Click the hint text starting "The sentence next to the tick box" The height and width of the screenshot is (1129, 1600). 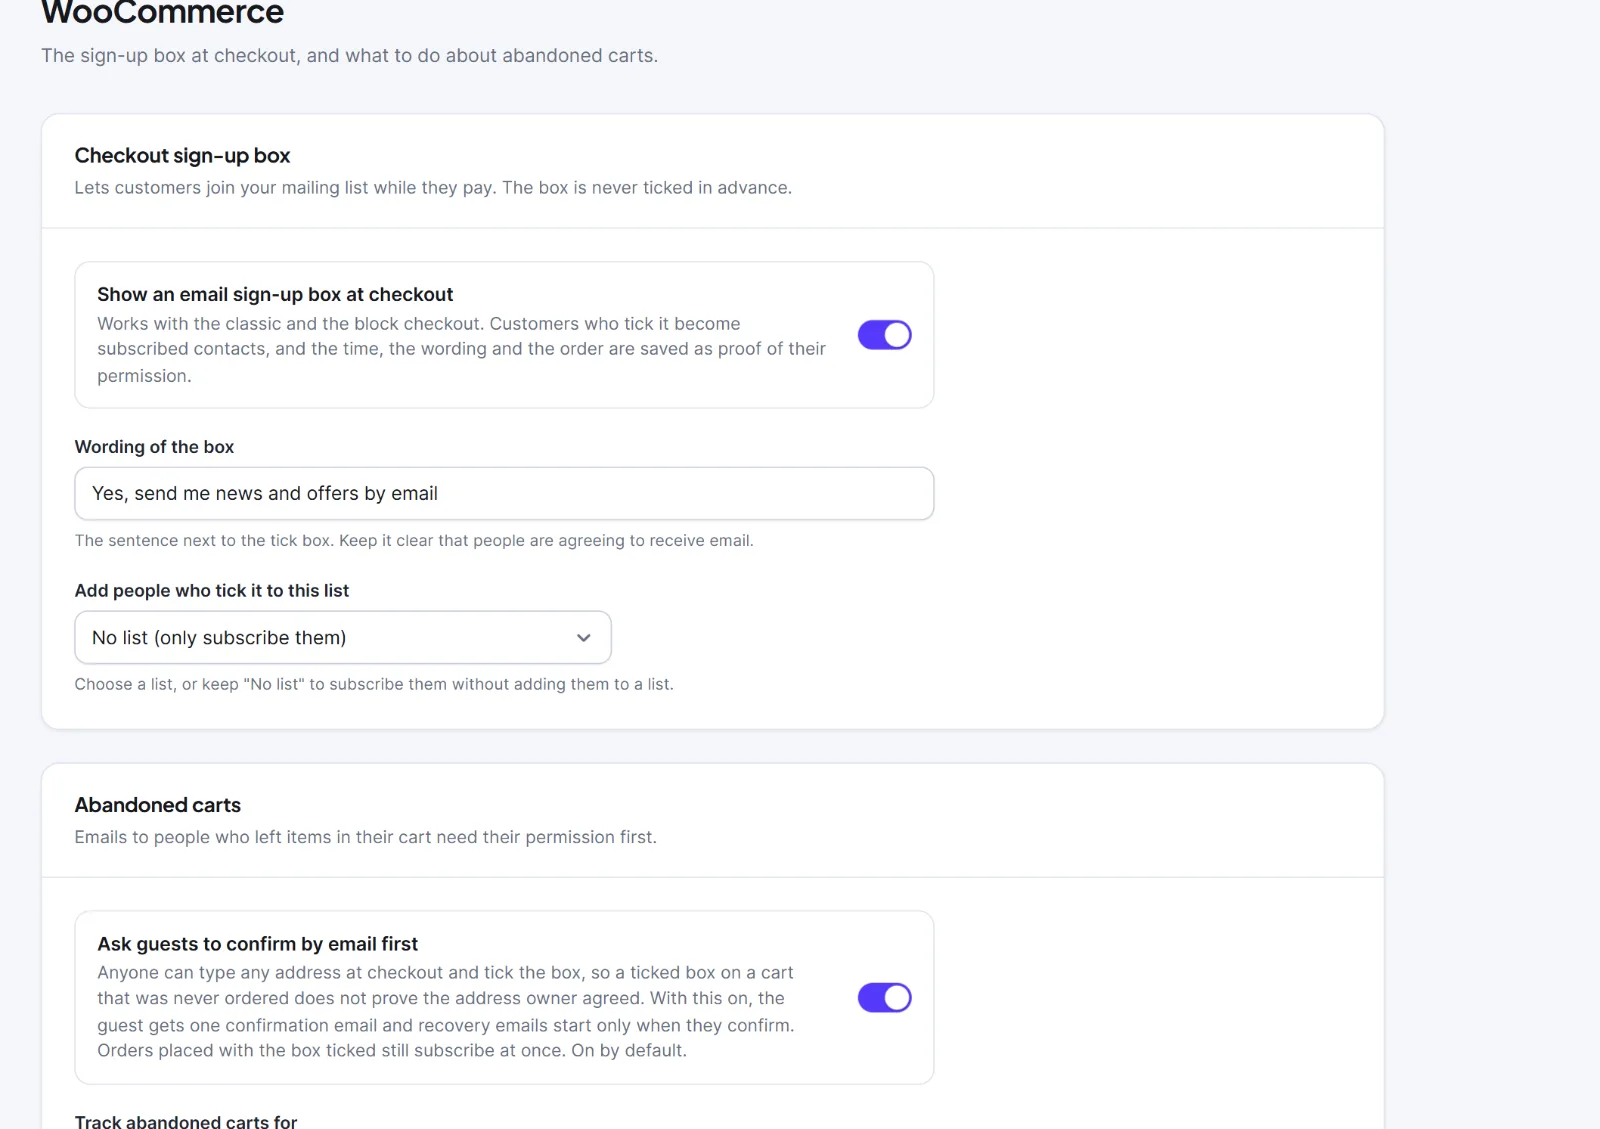click(x=414, y=541)
